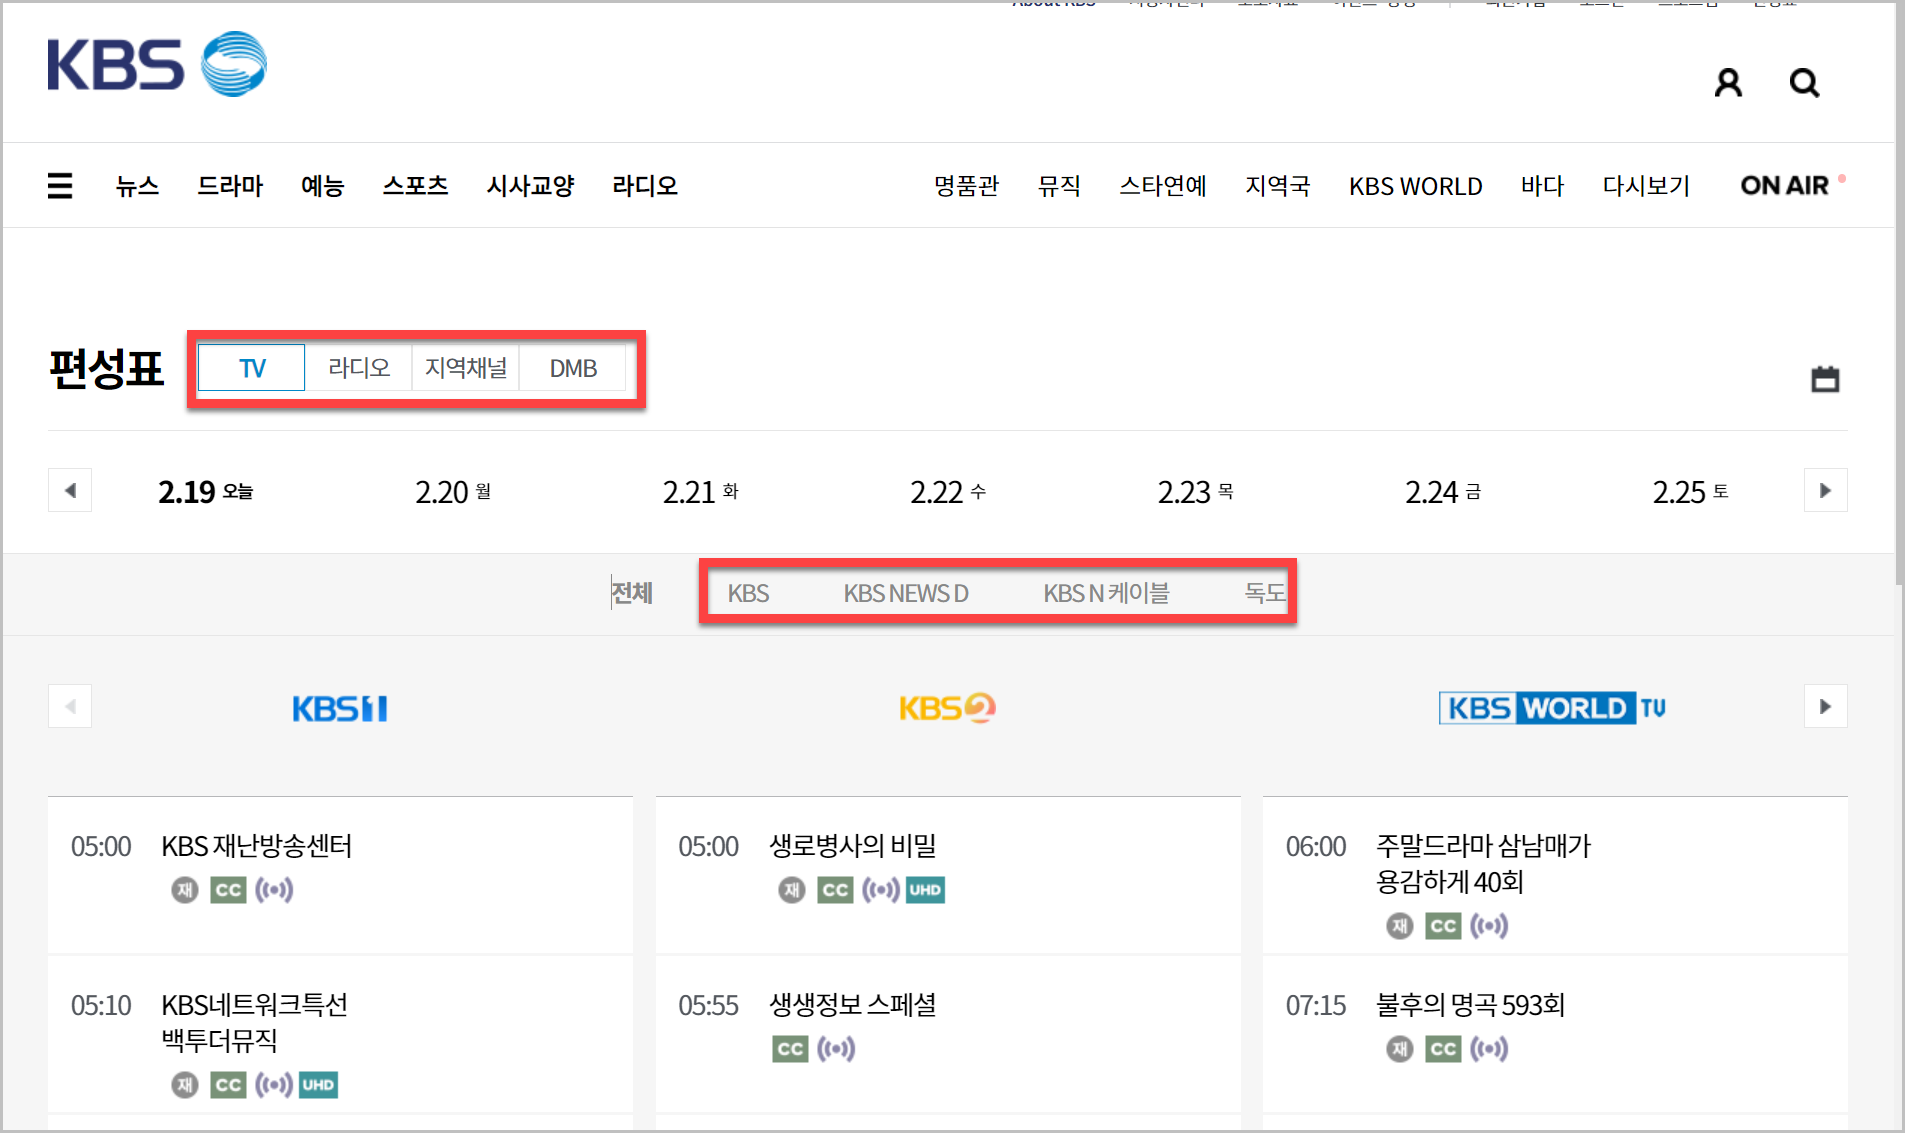Filter channels by KBS

(748, 593)
